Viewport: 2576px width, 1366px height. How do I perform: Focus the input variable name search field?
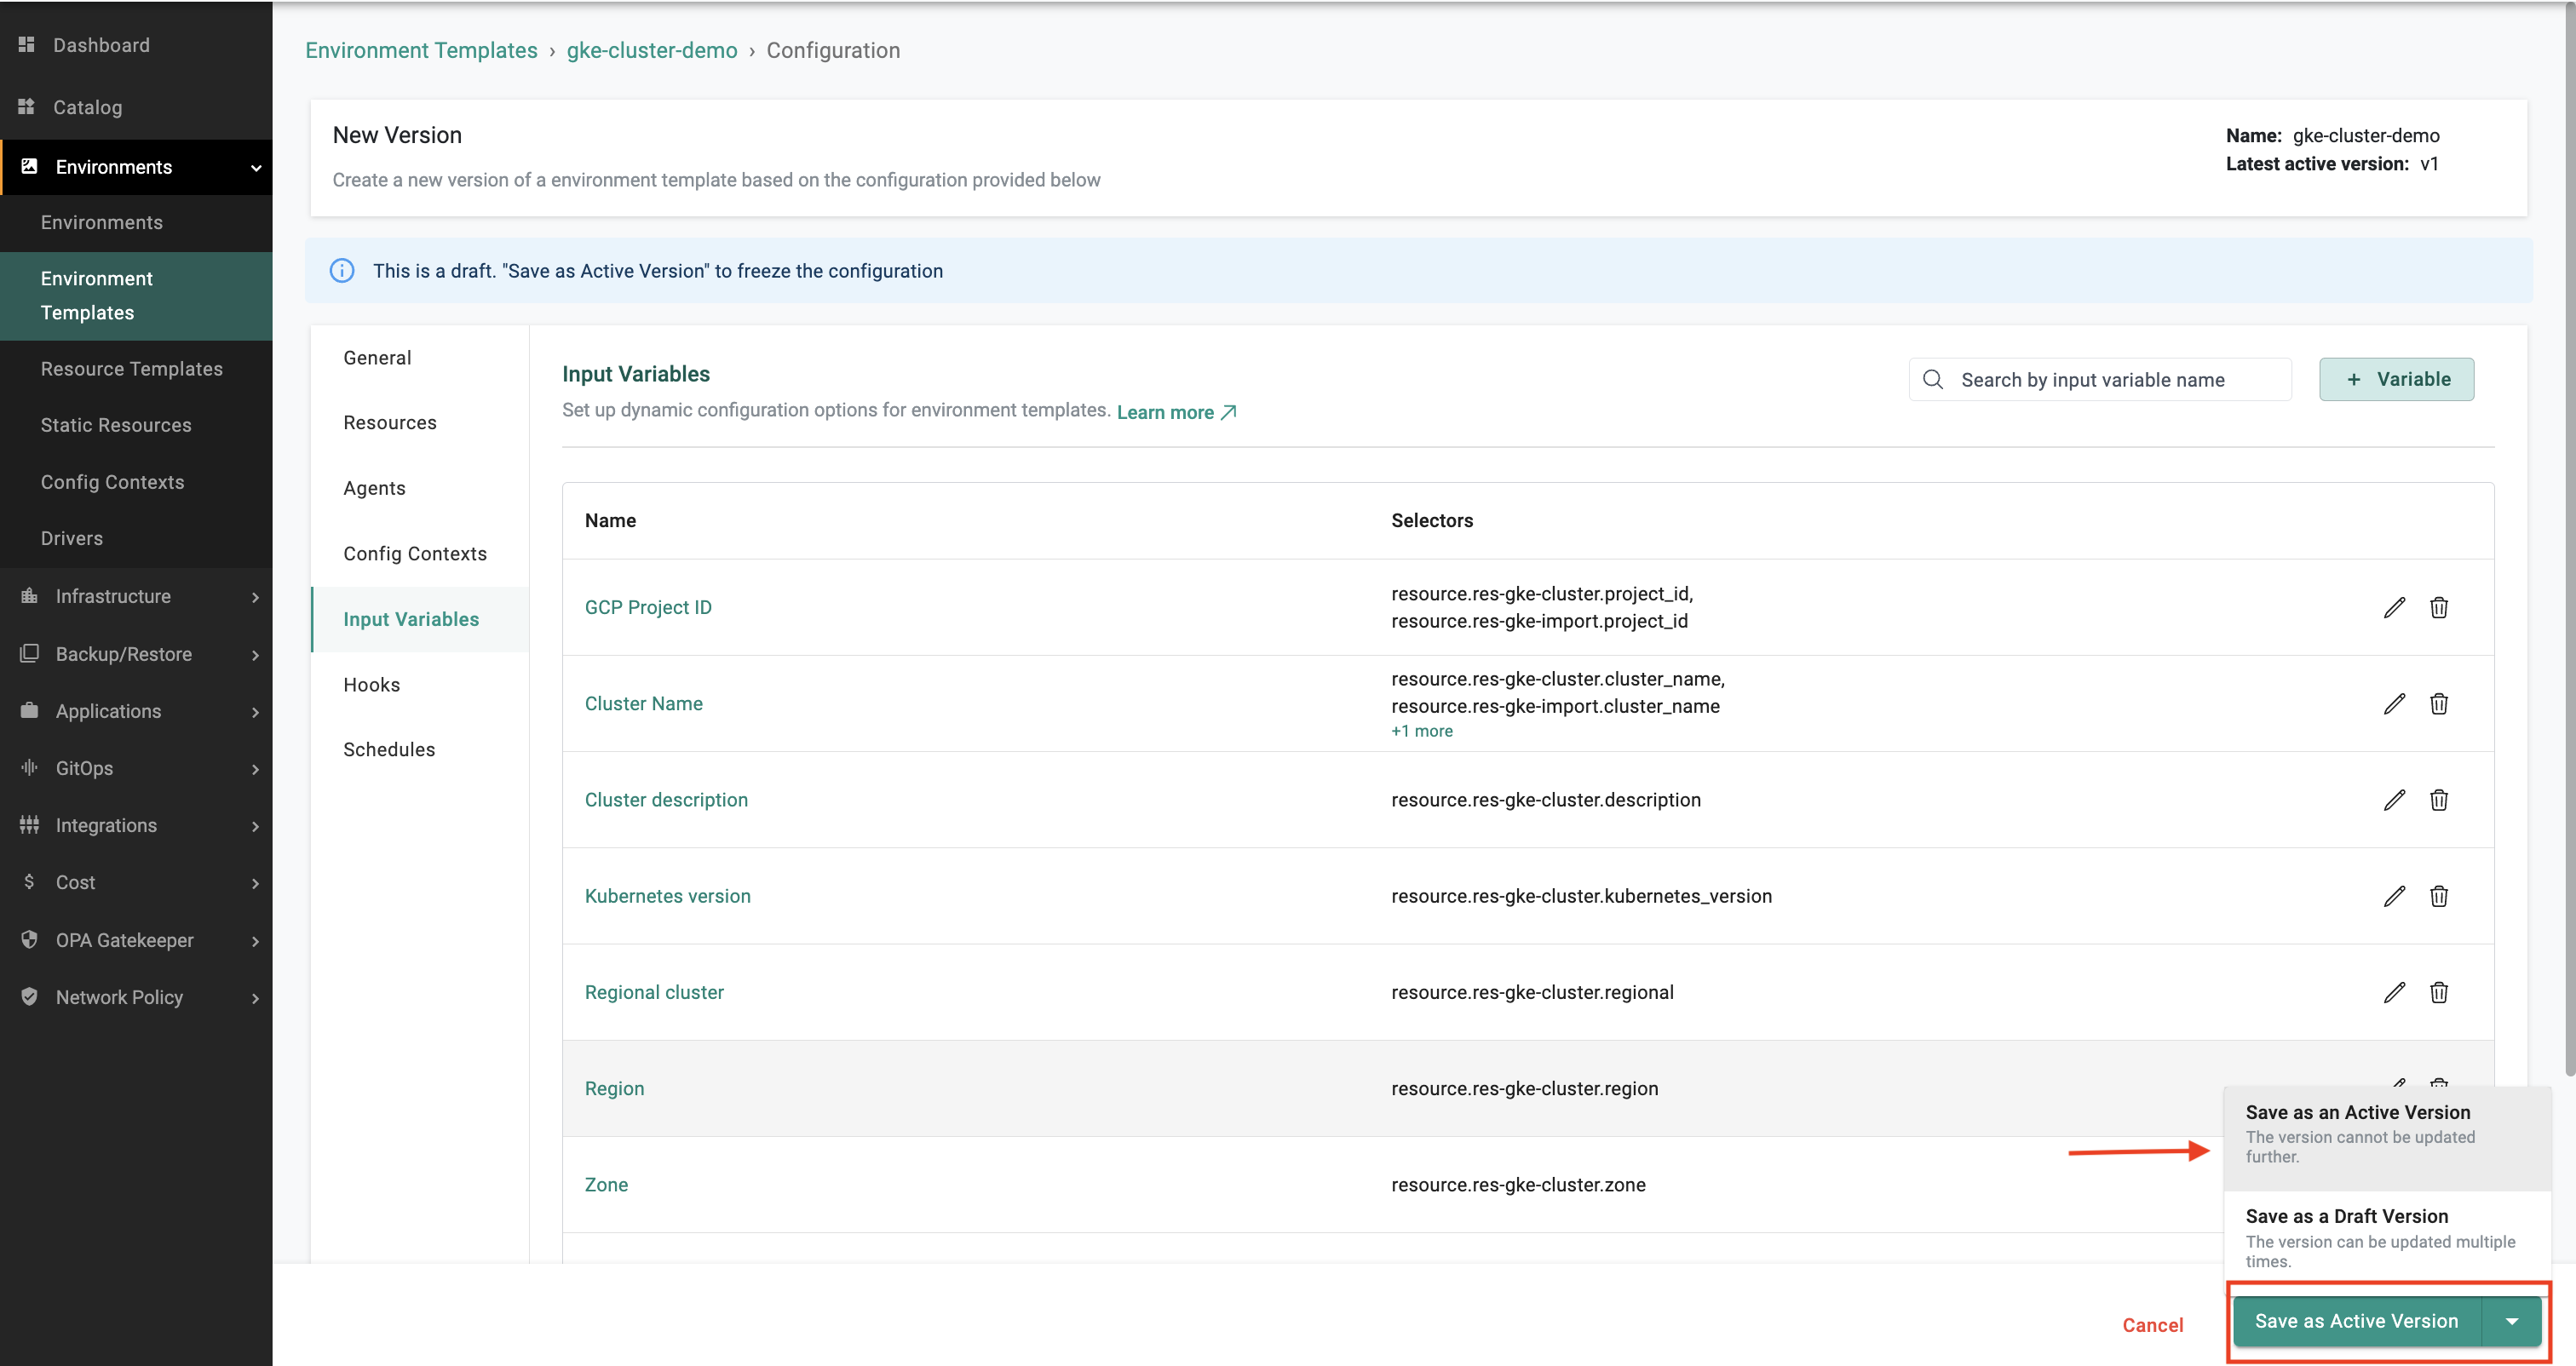pos(2100,380)
